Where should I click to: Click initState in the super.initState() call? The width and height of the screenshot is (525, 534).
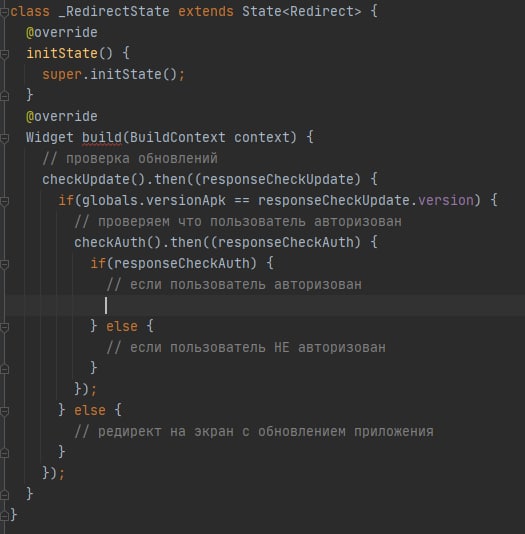coord(126,74)
